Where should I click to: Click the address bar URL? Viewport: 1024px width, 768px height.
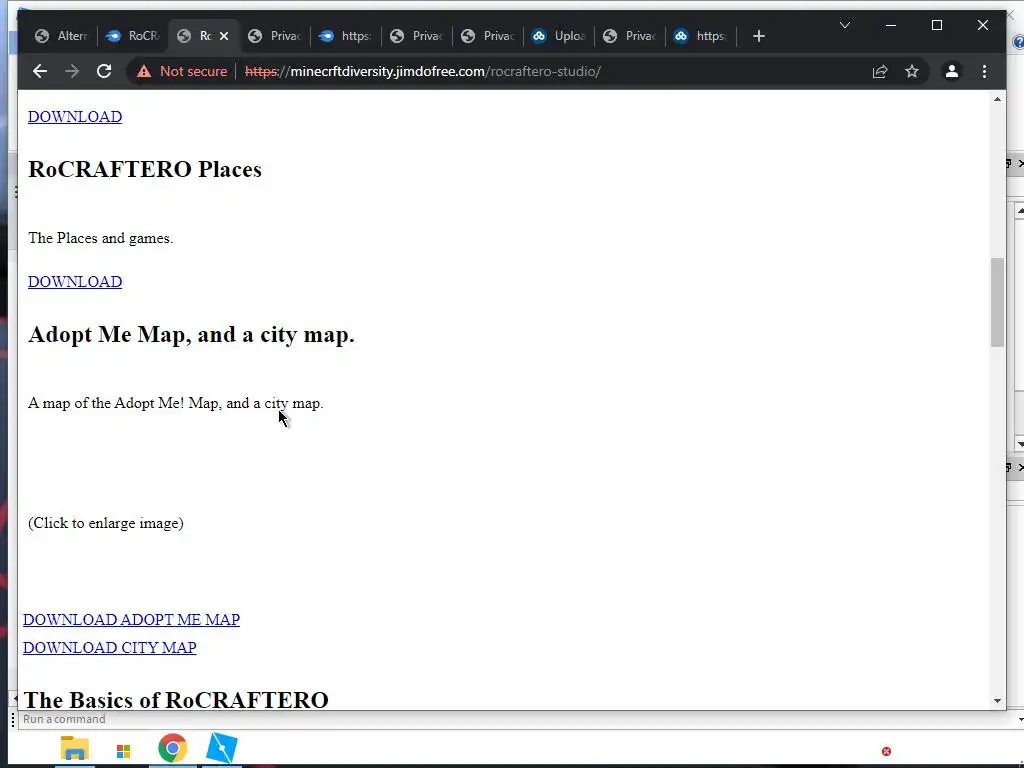(x=423, y=71)
